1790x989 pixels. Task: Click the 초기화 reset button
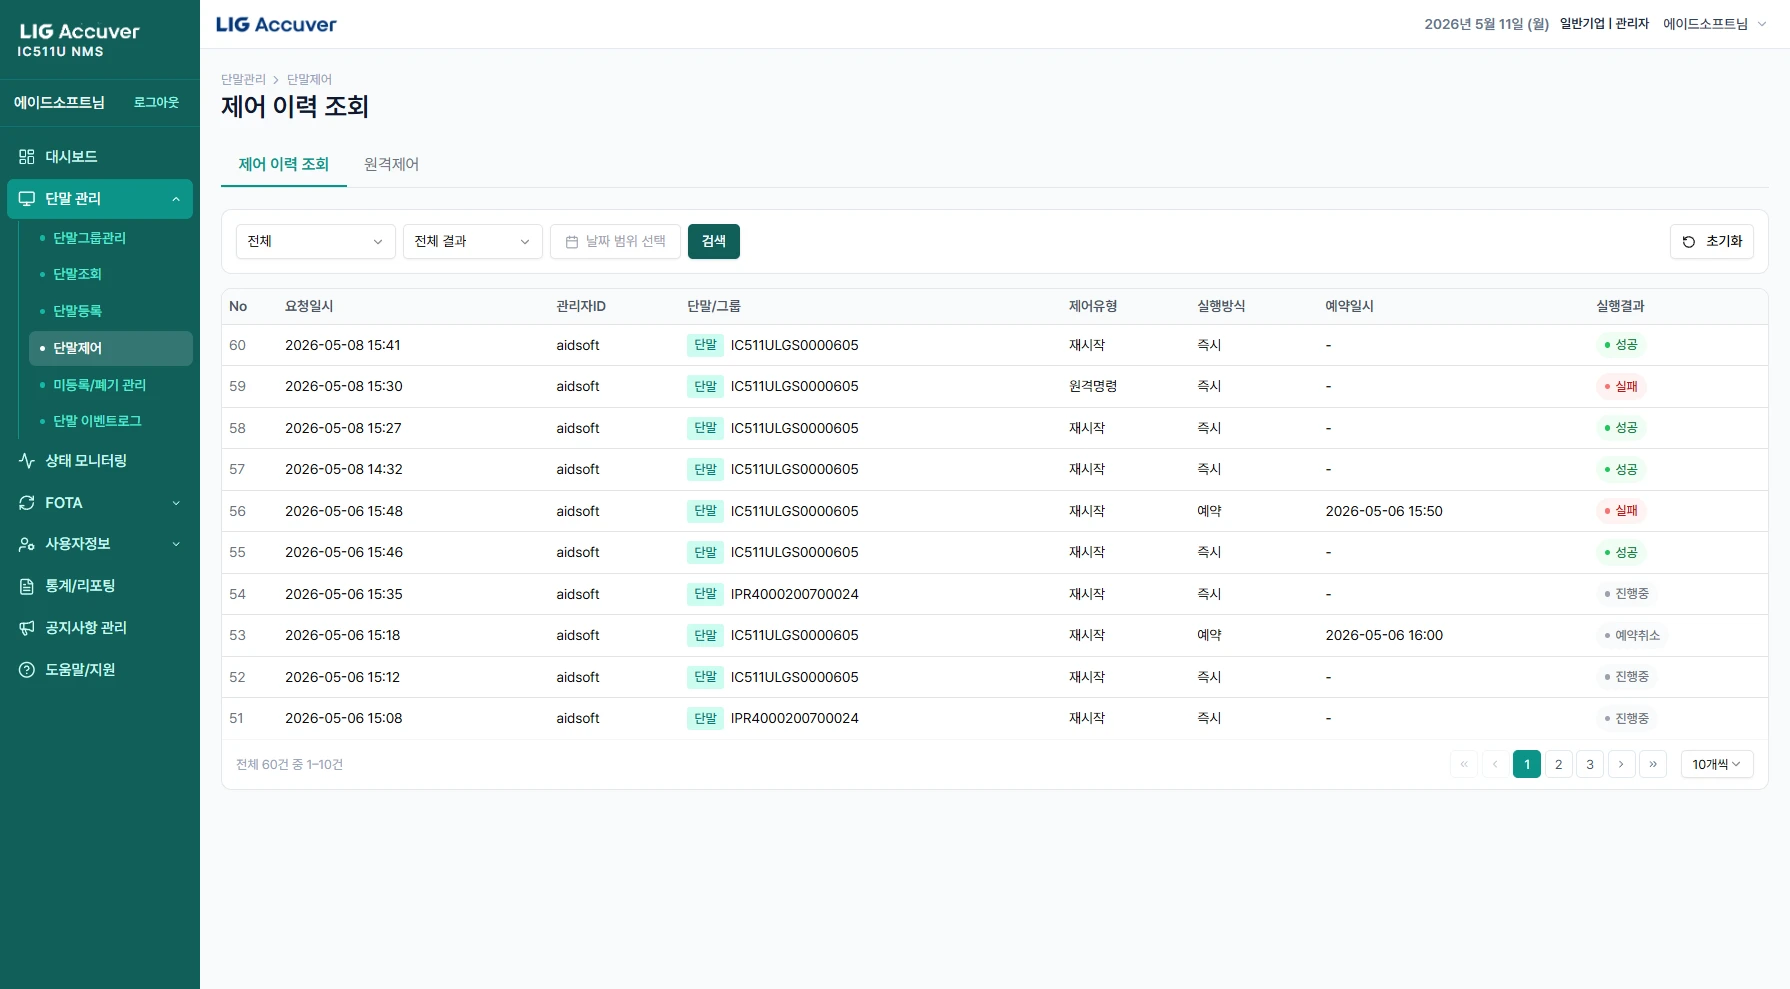pos(1711,241)
